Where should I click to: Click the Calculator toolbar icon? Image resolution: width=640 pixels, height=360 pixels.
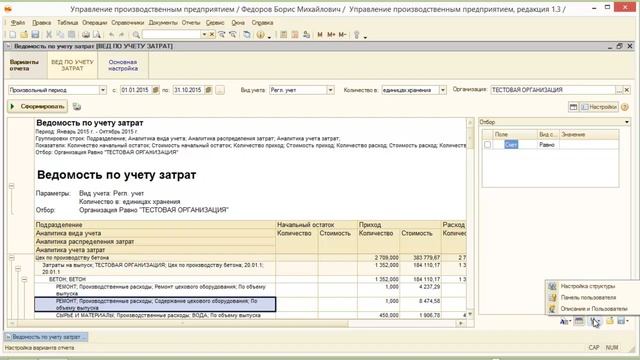click(284, 35)
